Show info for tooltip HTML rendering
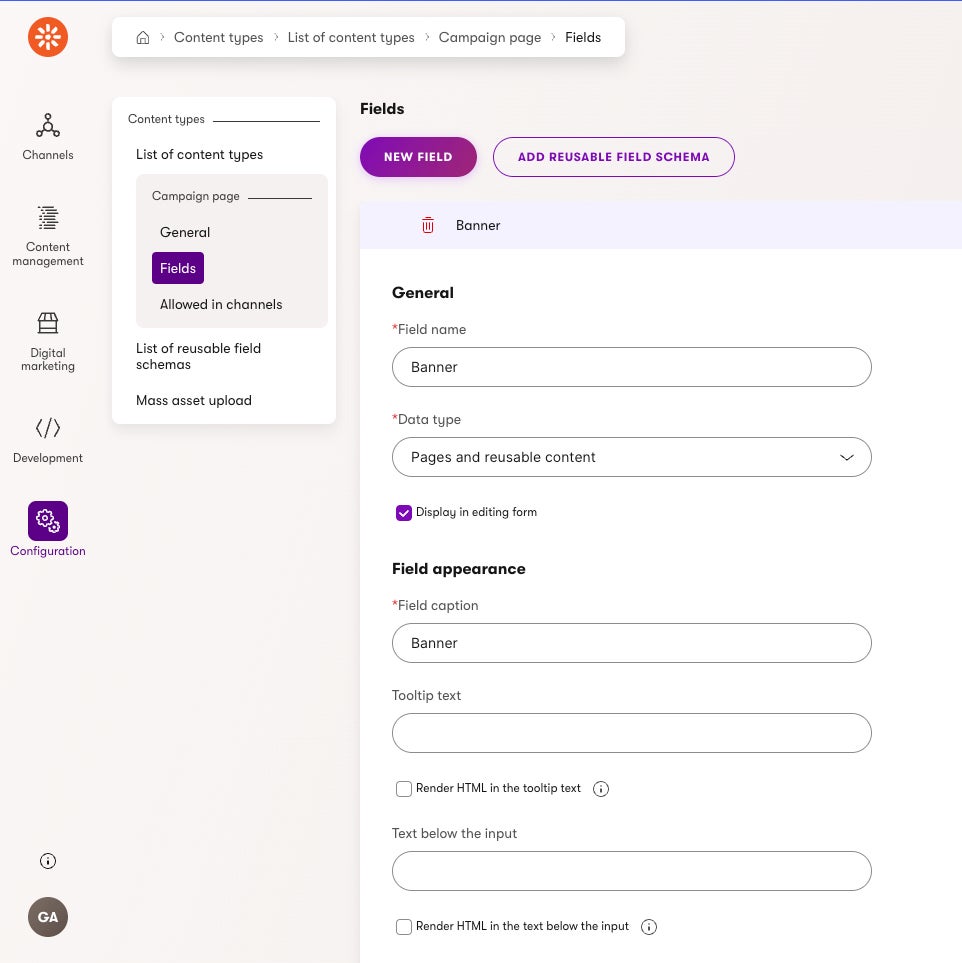Viewport: 962px width, 963px height. point(601,789)
